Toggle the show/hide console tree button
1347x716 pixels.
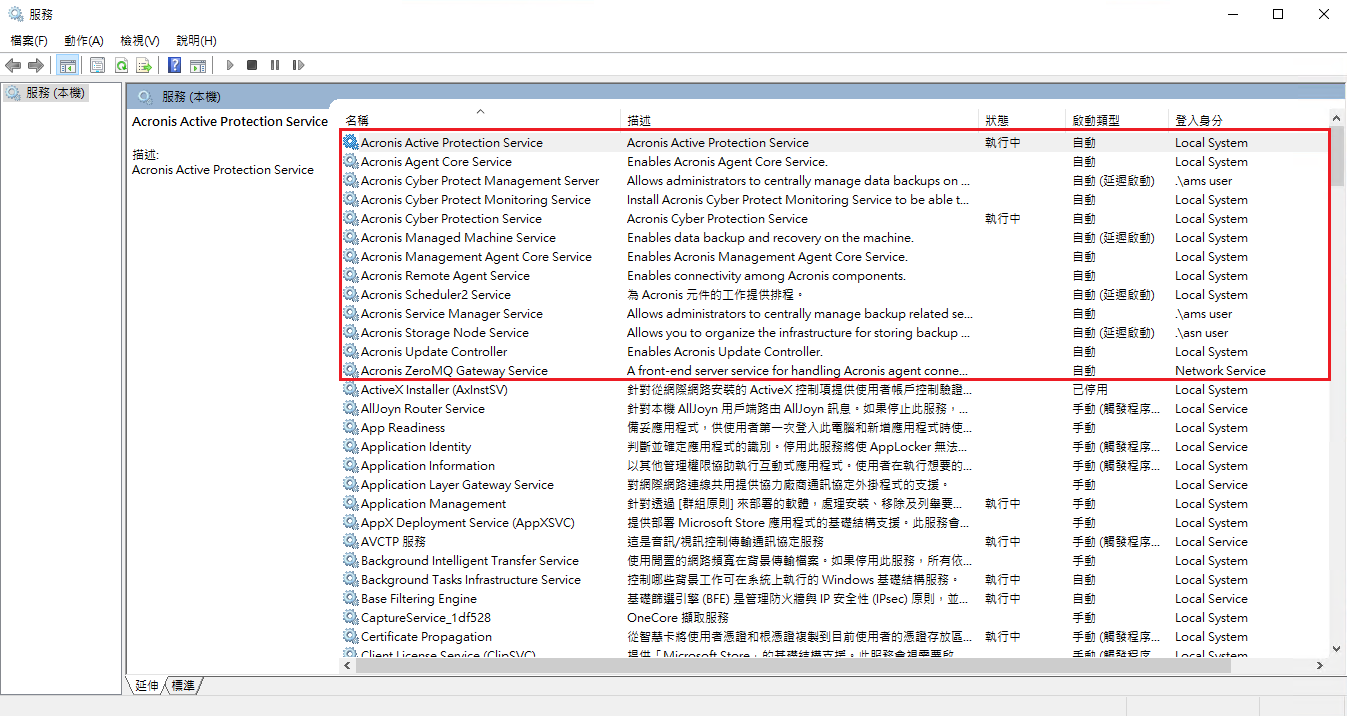(68, 65)
